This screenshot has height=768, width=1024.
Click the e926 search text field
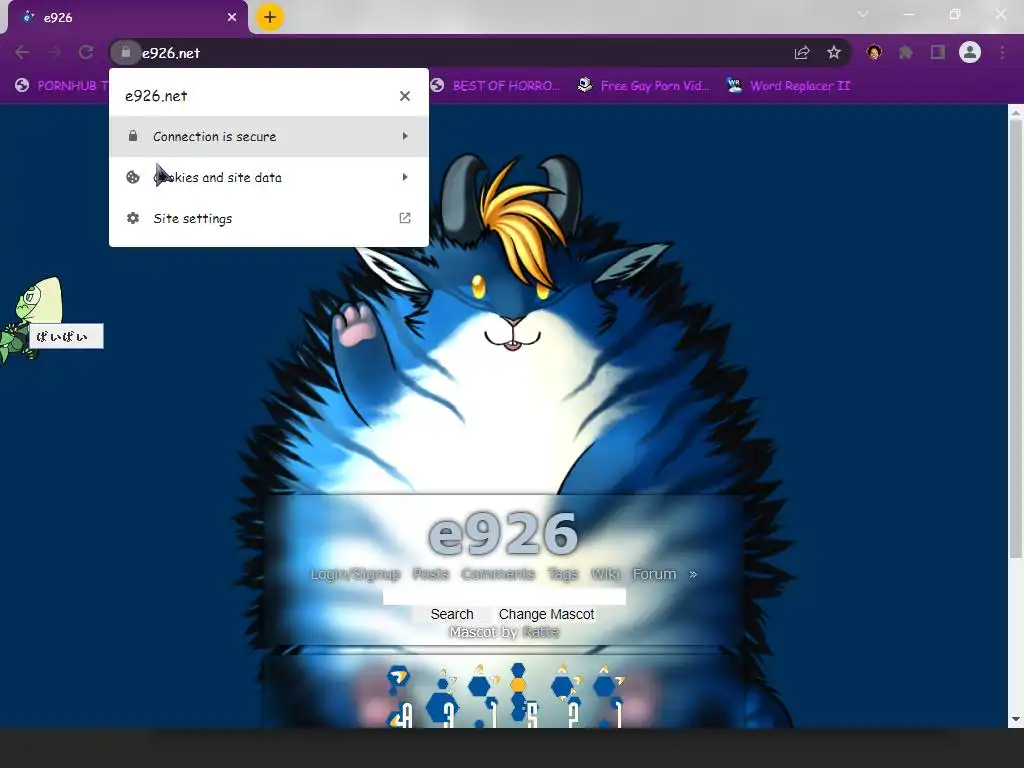[x=504, y=596]
